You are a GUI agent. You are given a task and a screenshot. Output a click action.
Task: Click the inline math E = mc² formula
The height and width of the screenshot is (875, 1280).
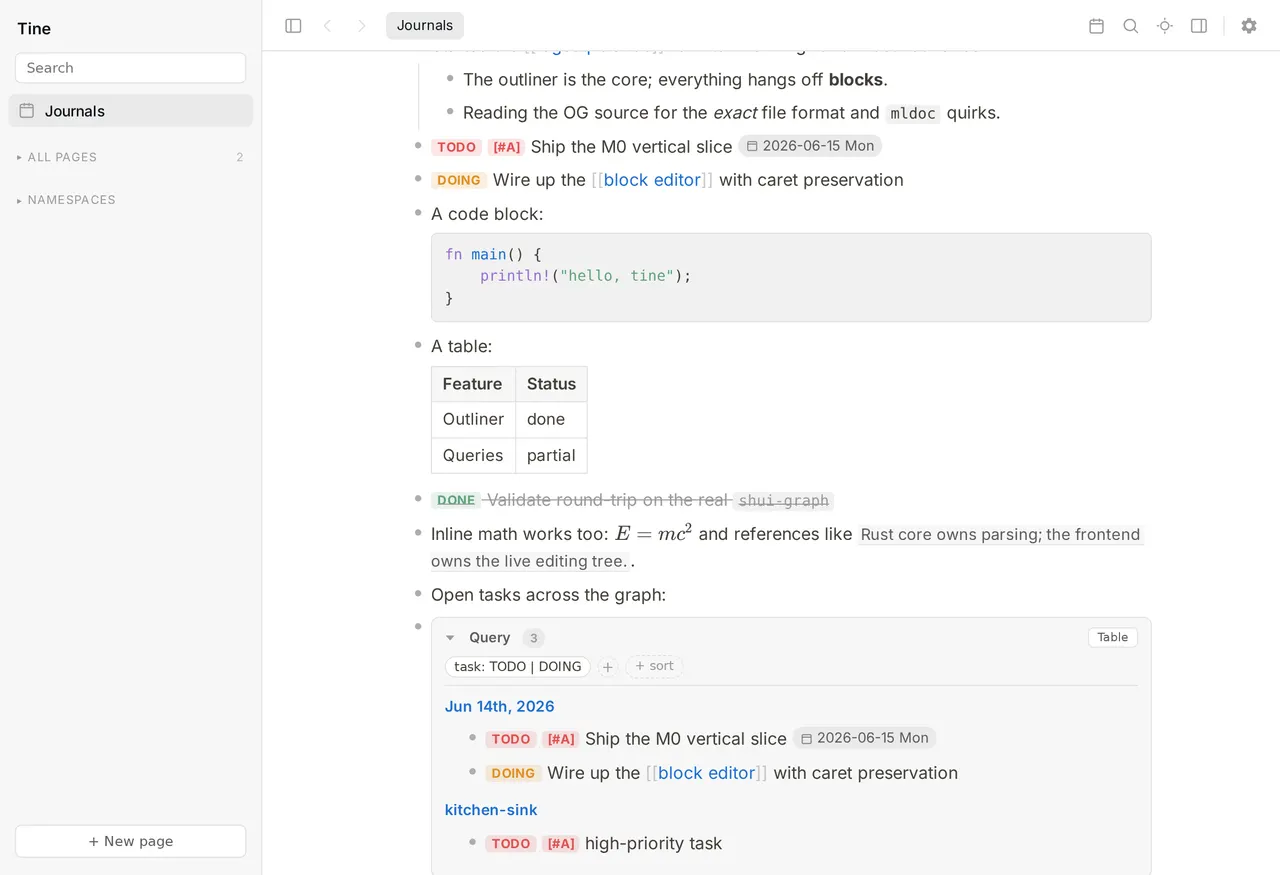tap(653, 533)
